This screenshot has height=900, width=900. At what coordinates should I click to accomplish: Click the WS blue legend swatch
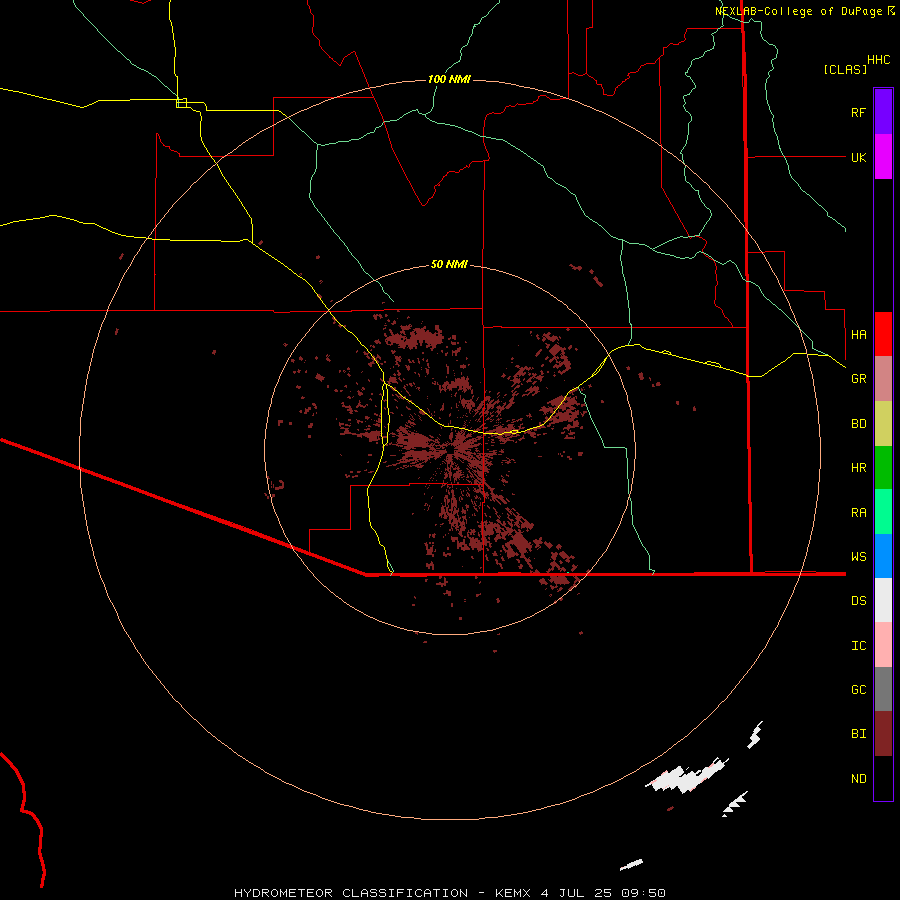point(883,556)
